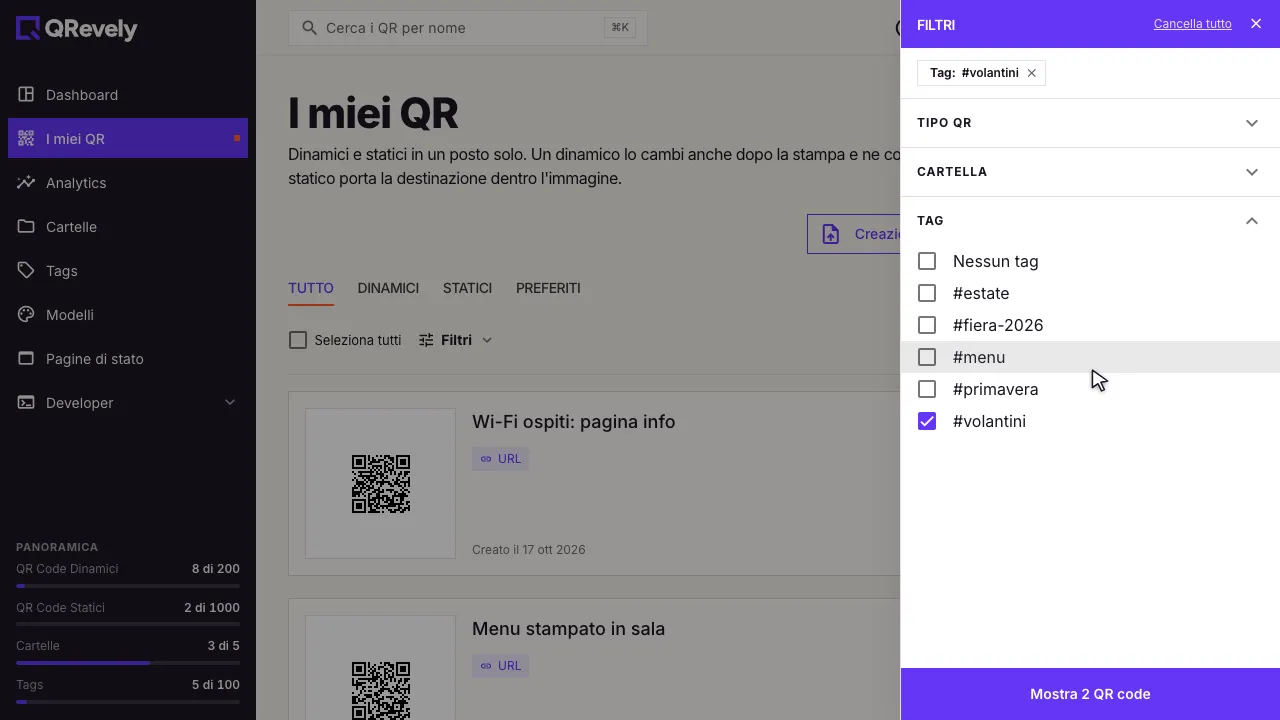Expand the Developer sidebar menu
The image size is (1280, 720).
(230, 403)
